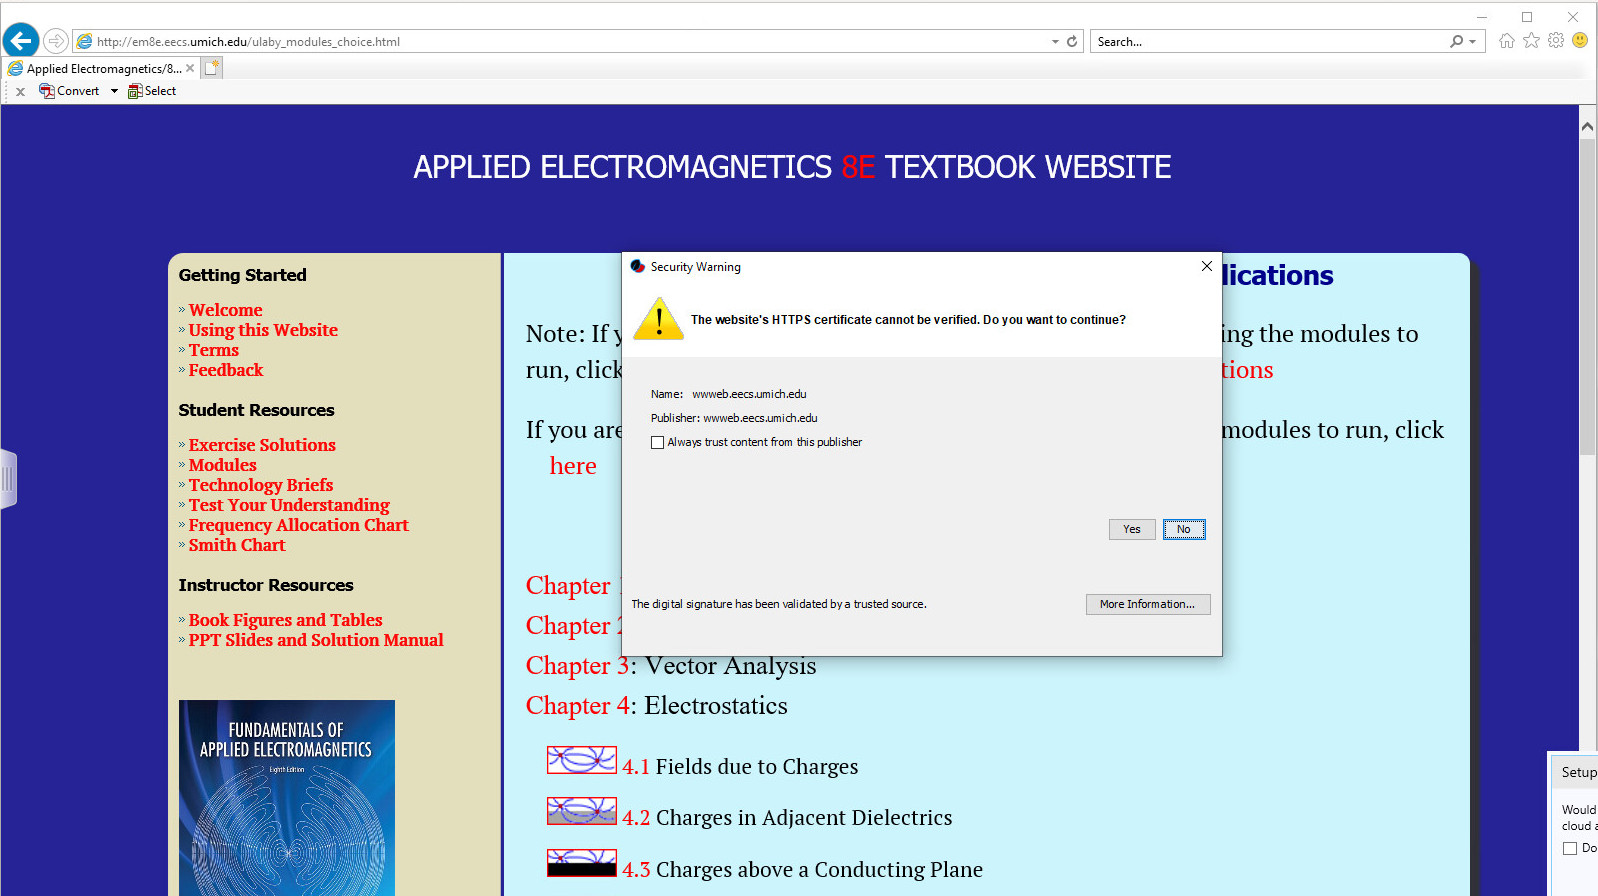Screen dimensions: 1598x896
Task: Click the More Information button
Action: tap(1147, 604)
